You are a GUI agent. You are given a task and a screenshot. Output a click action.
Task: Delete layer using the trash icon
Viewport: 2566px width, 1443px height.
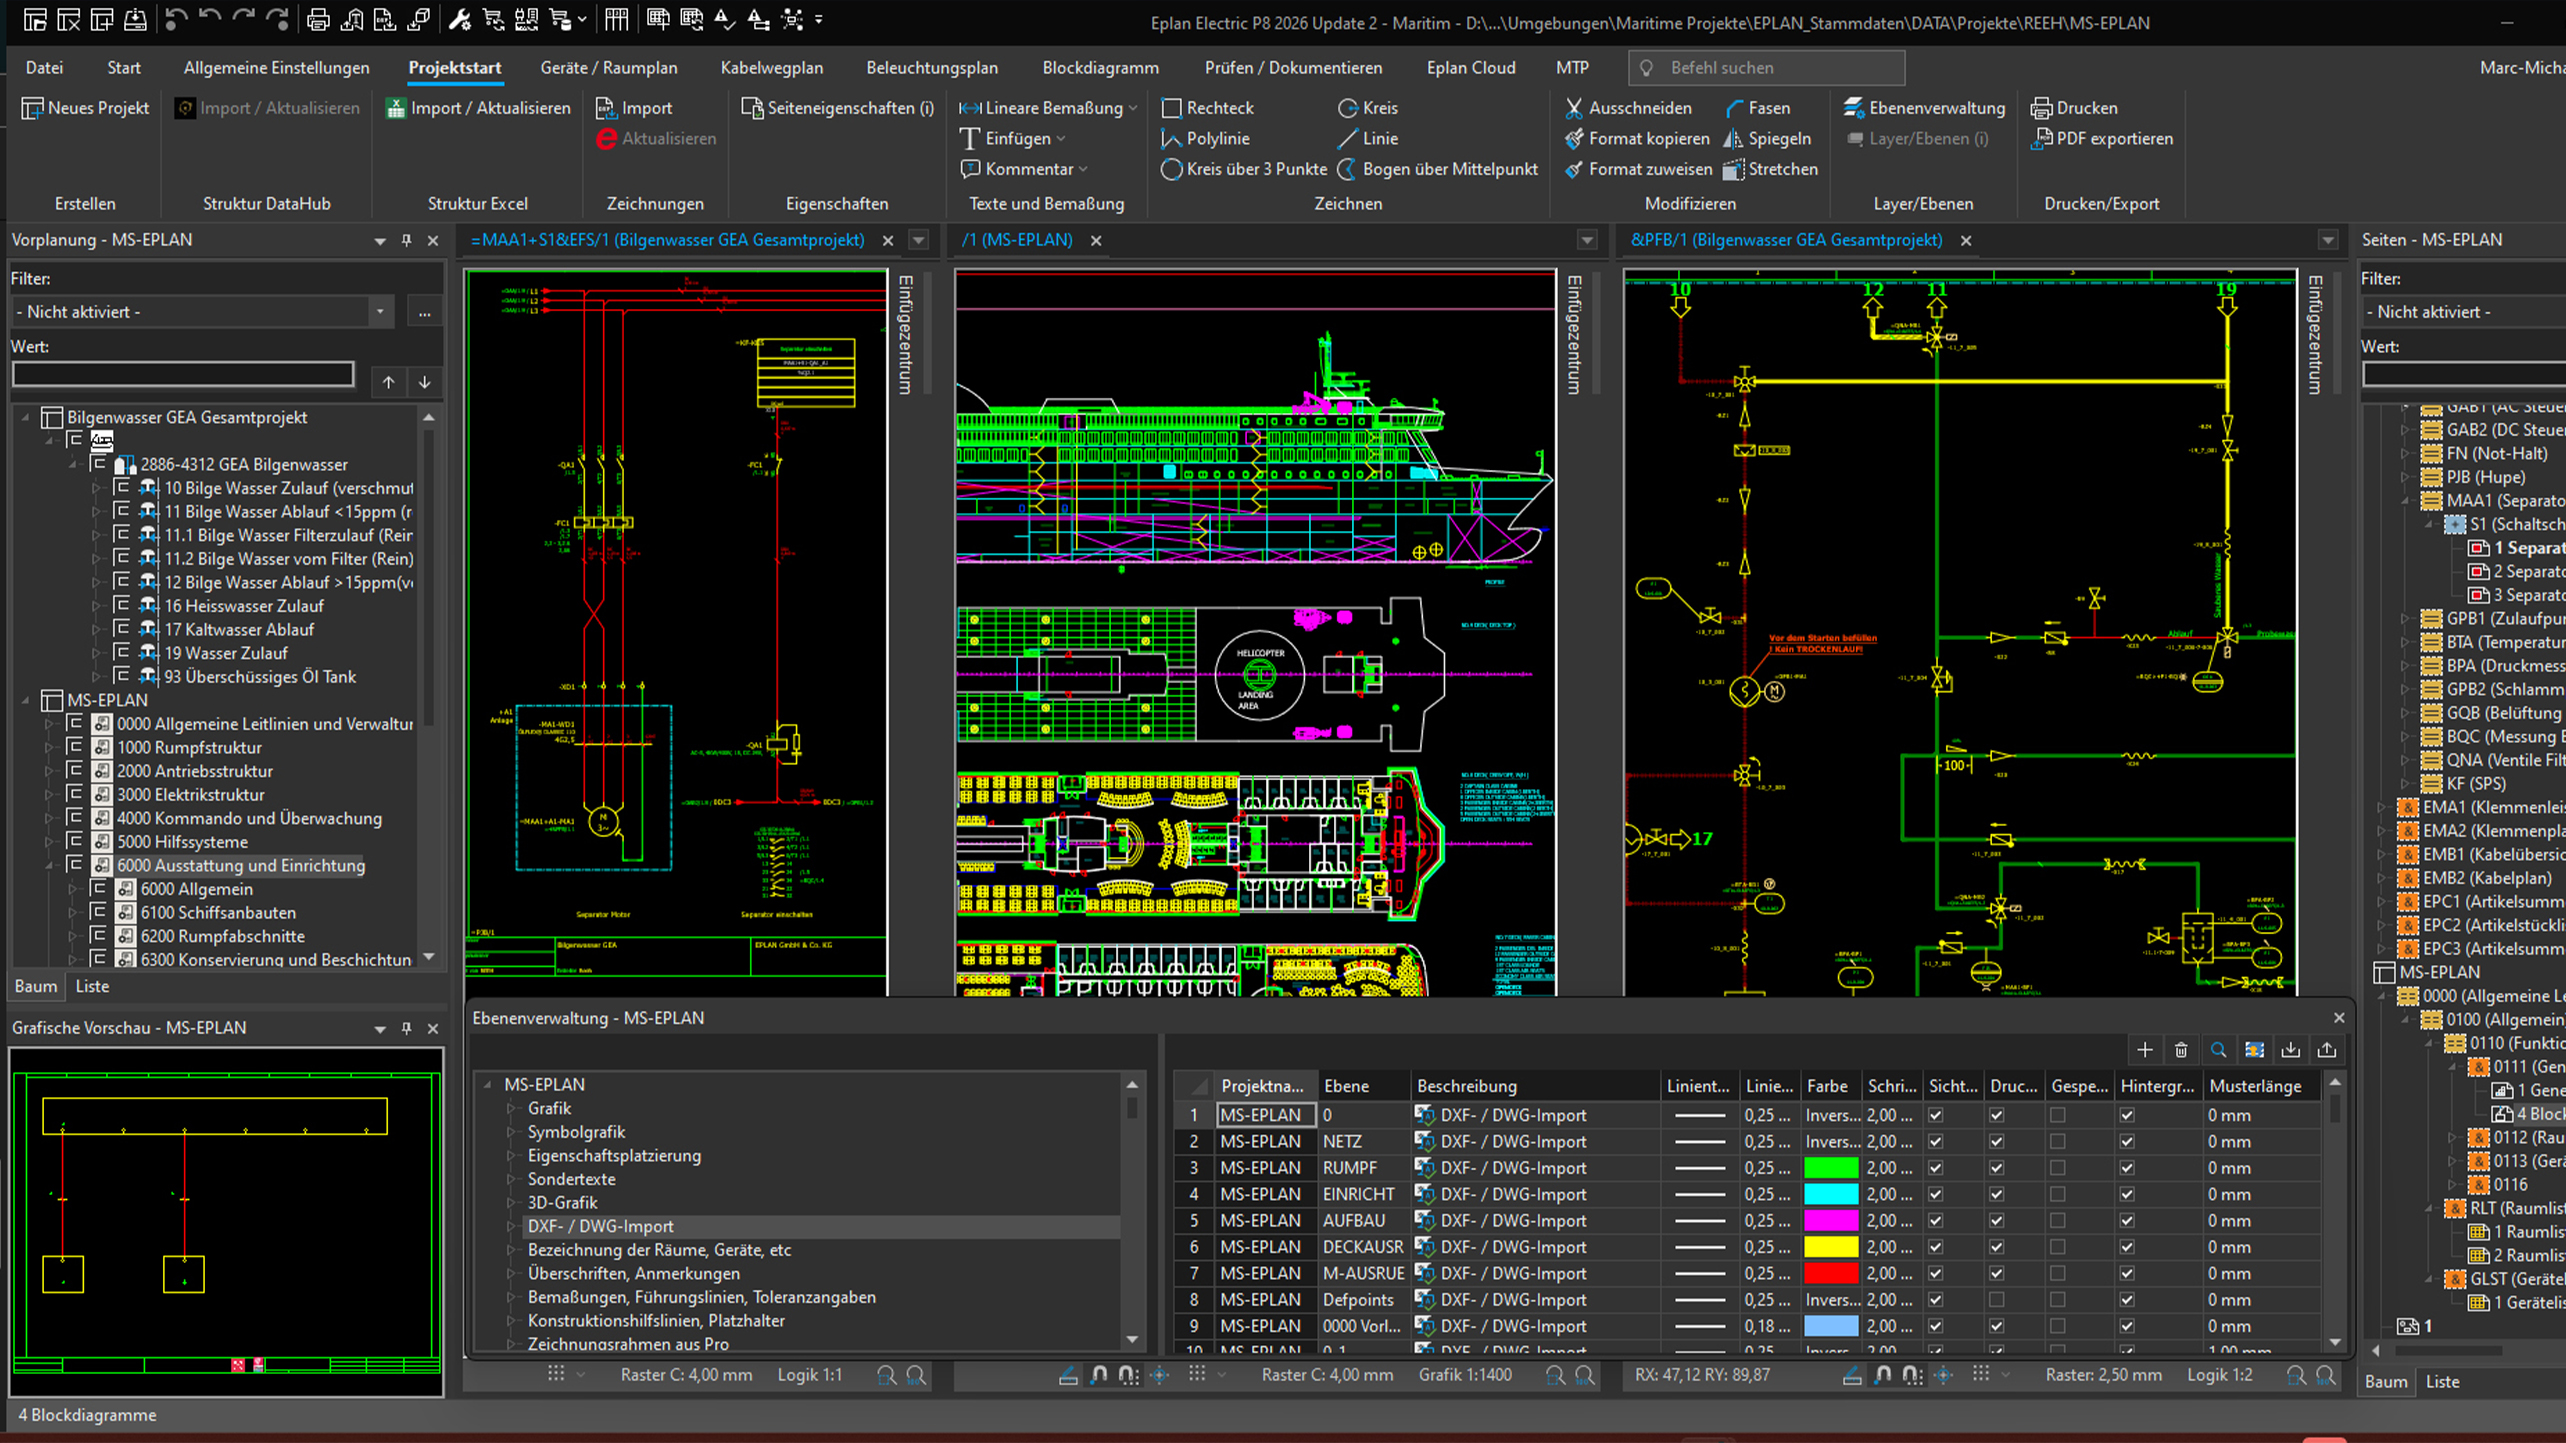point(2181,1050)
